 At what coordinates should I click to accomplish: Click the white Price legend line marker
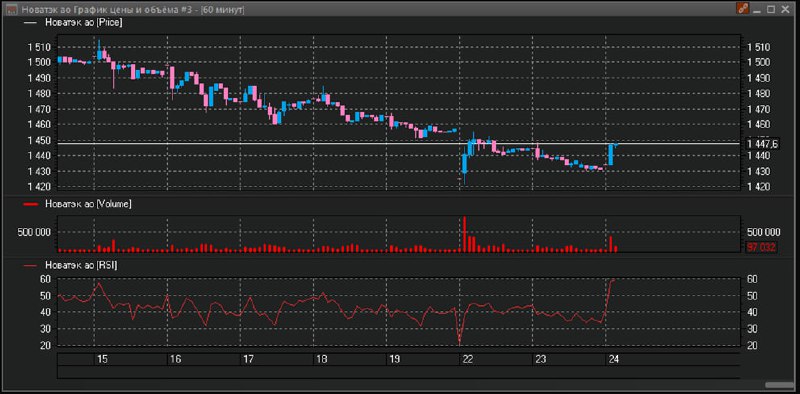[31, 22]
